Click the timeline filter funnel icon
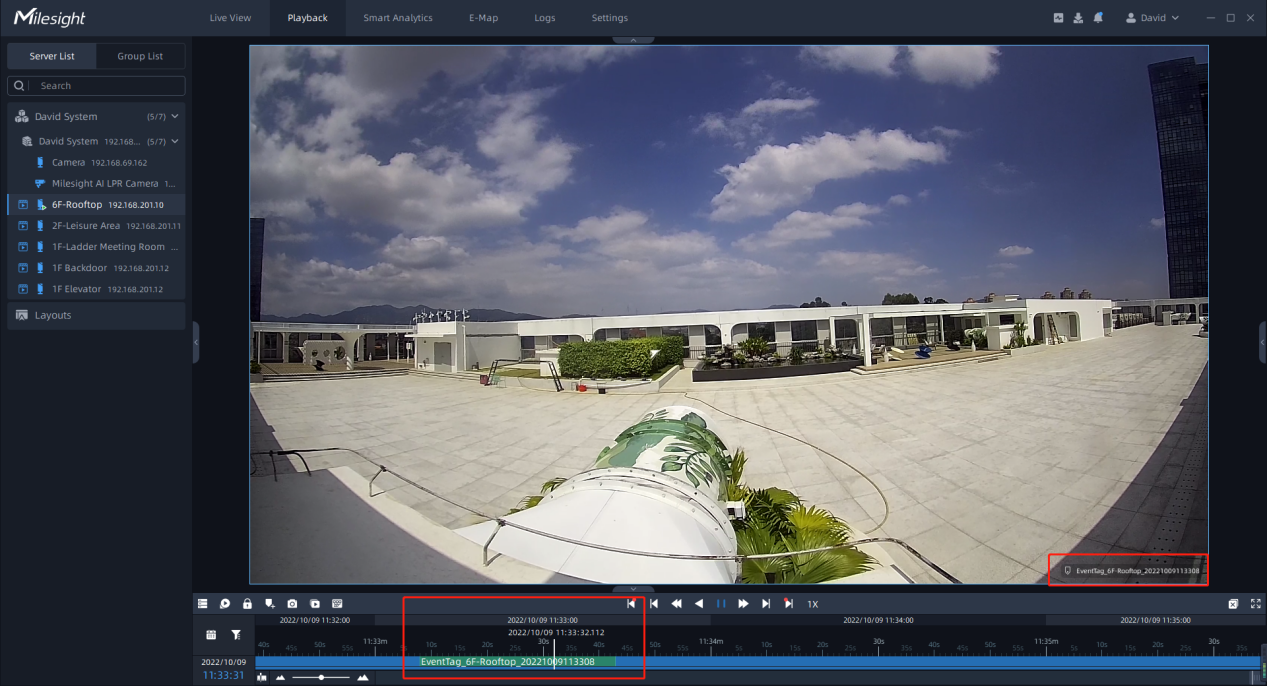 [x=236, y=635]
